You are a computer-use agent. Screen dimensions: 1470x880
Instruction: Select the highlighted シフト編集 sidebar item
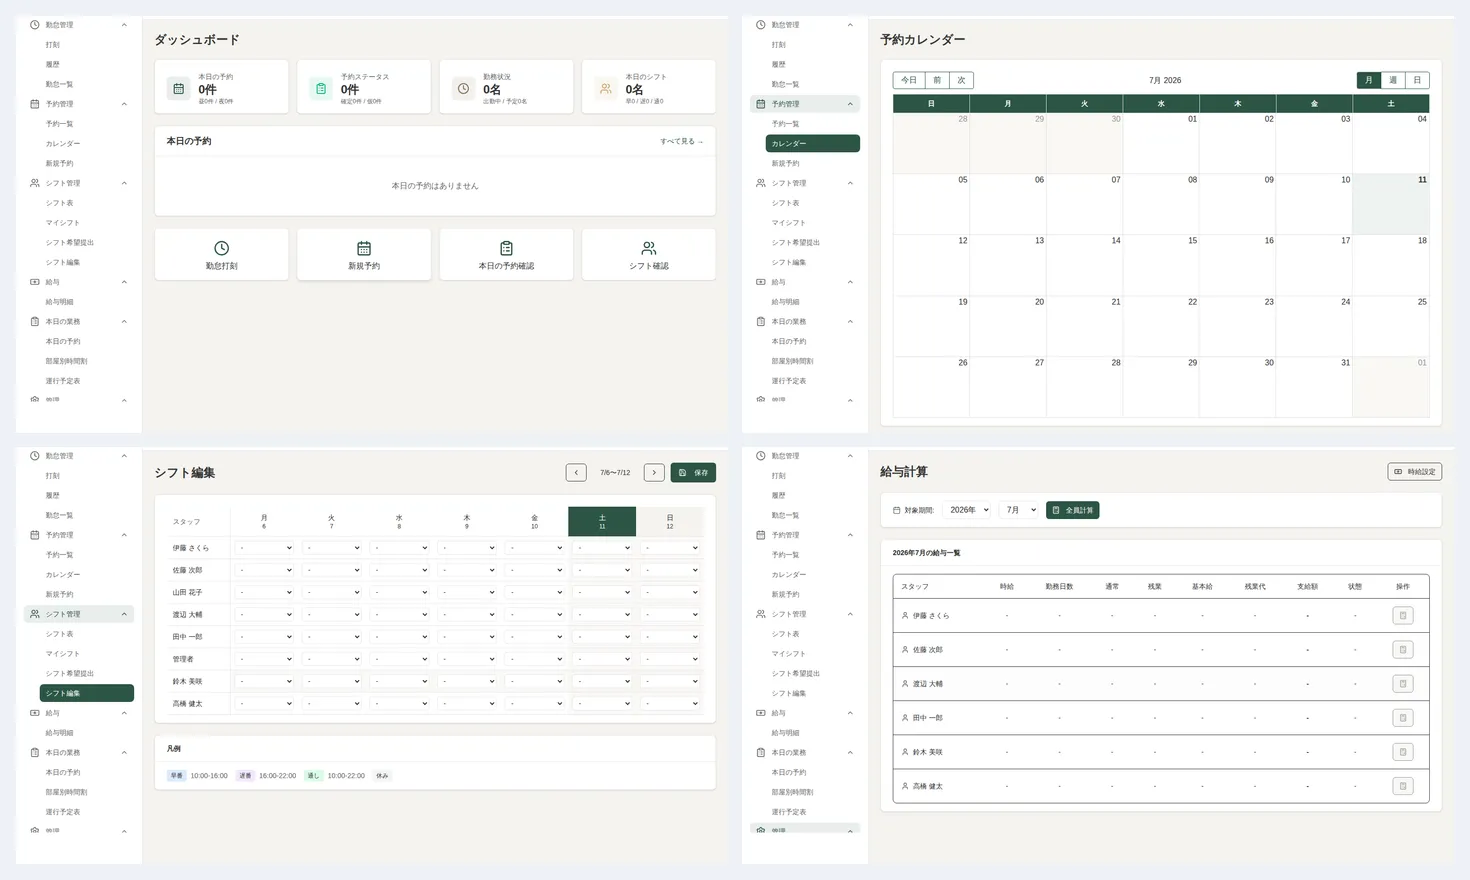(x=87, y=693)
